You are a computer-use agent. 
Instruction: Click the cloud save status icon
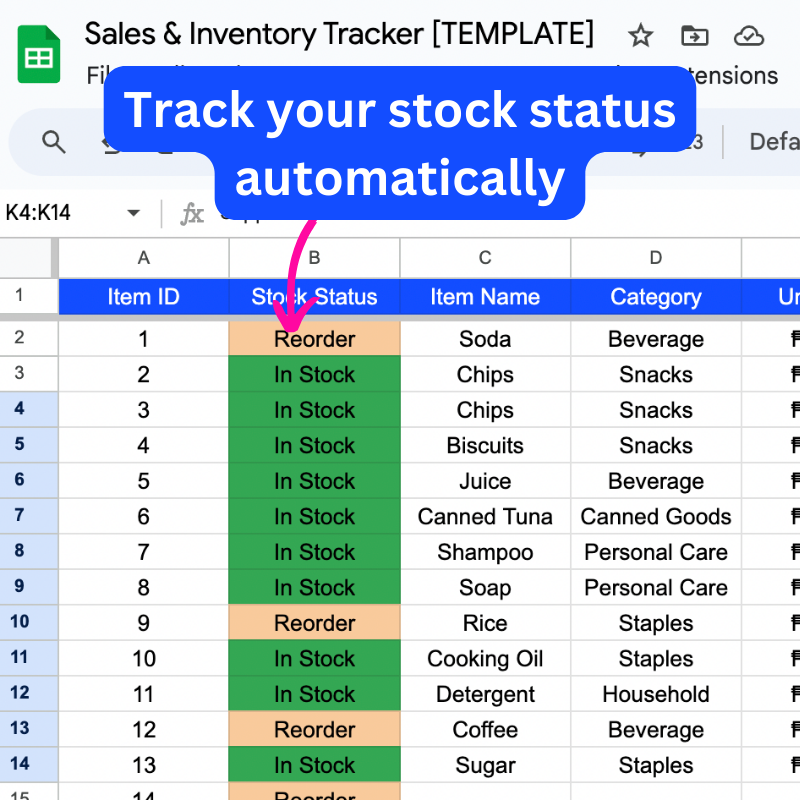[750, 36]
